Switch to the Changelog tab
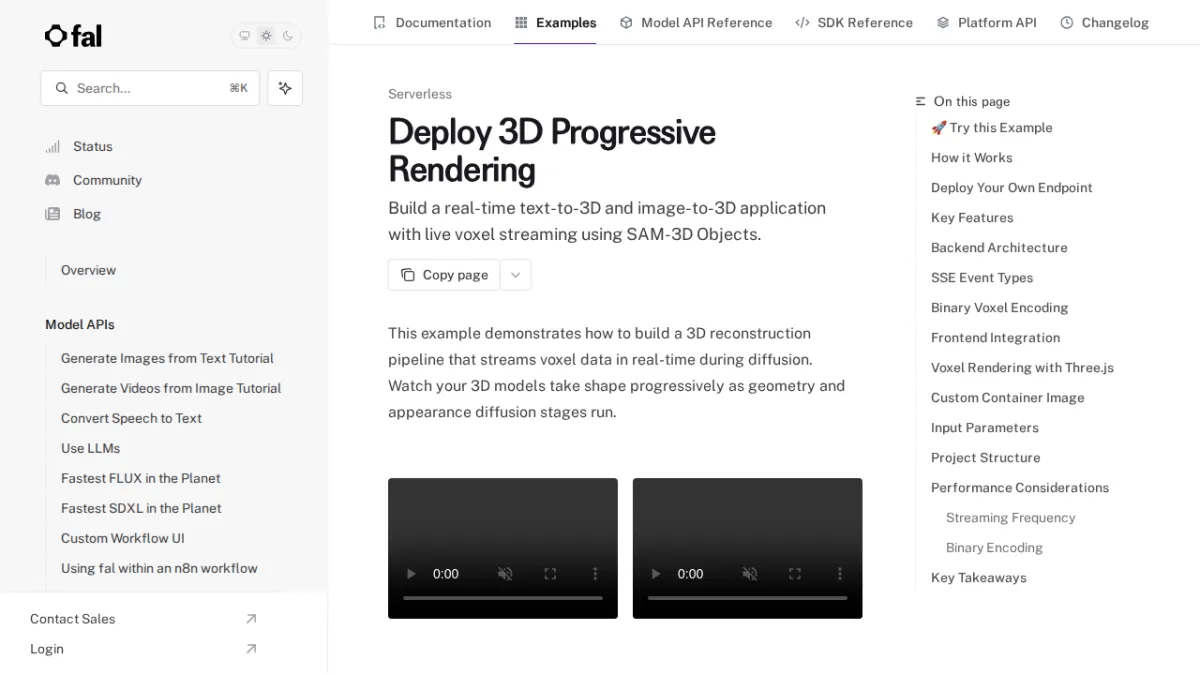The image size is (1200, 675). tap(1105, 22)
